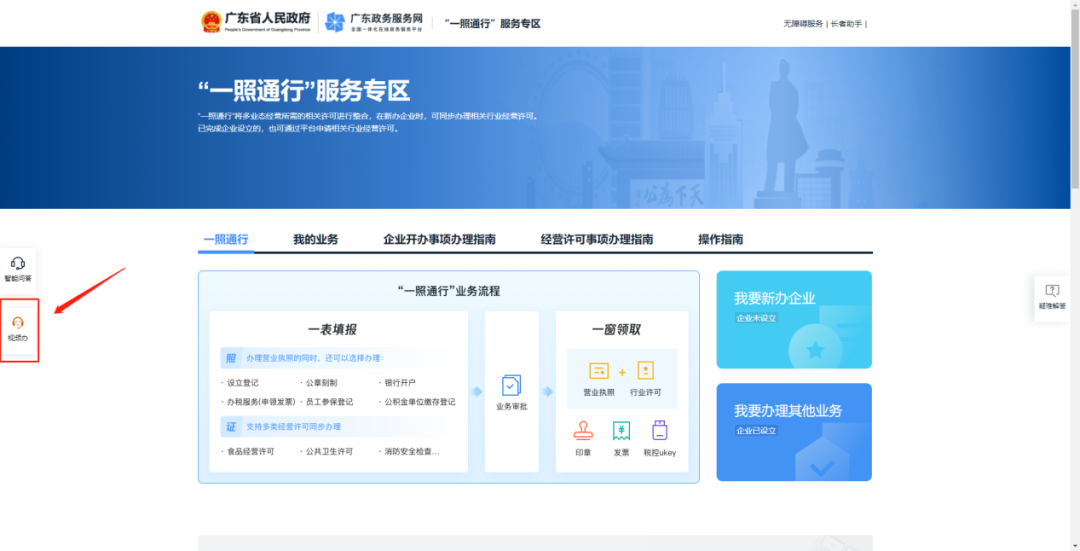Open the 操作指南 tab

720,240
